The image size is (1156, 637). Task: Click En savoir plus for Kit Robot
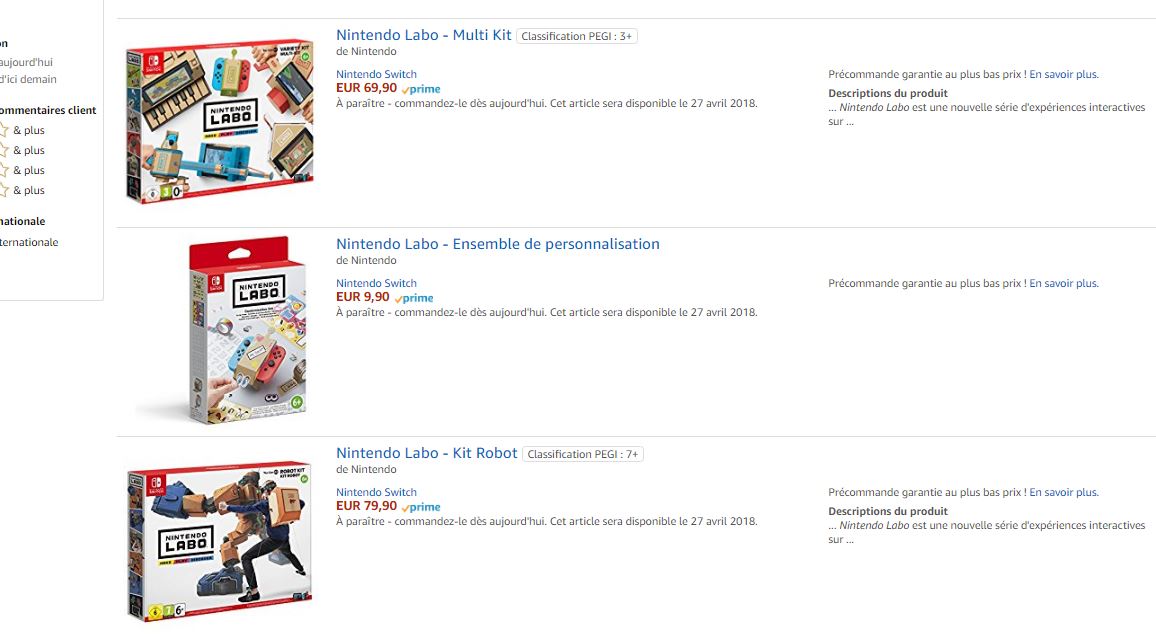click(1064, 492)
